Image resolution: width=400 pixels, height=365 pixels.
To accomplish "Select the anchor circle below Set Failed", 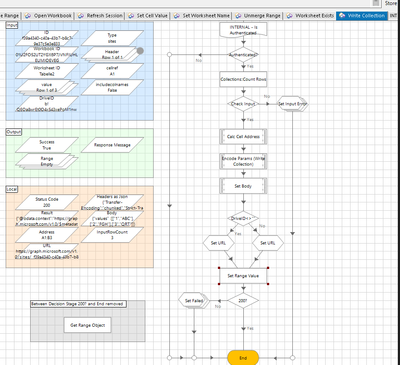I will [x=194, y=358].
